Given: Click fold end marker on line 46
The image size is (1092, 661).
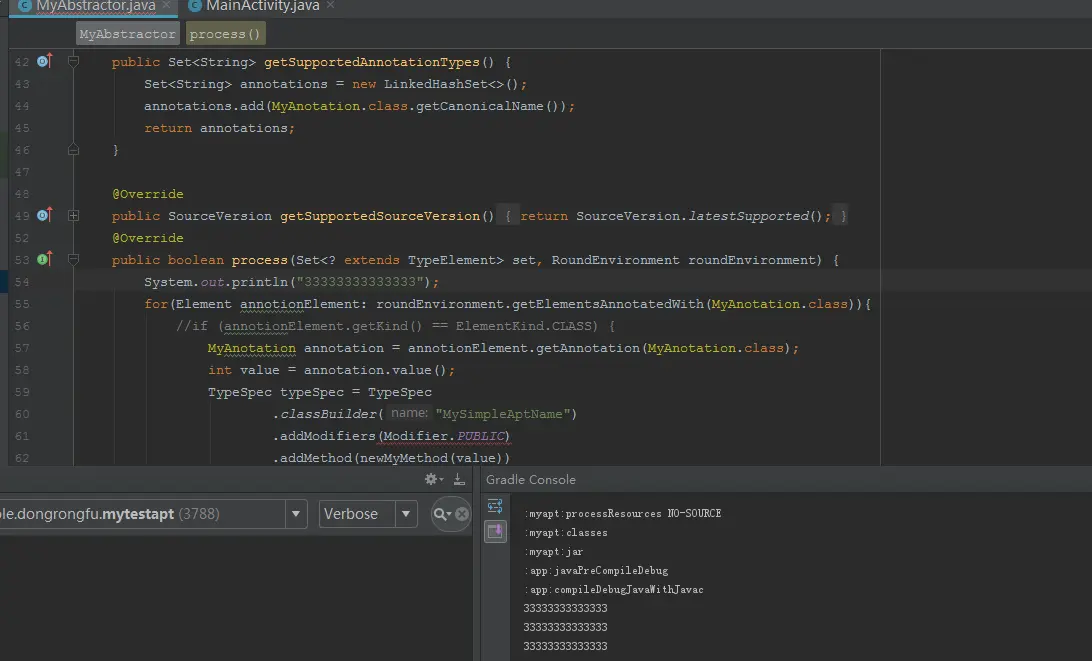Looking at the screenshot, I should [x=73, y=150].
